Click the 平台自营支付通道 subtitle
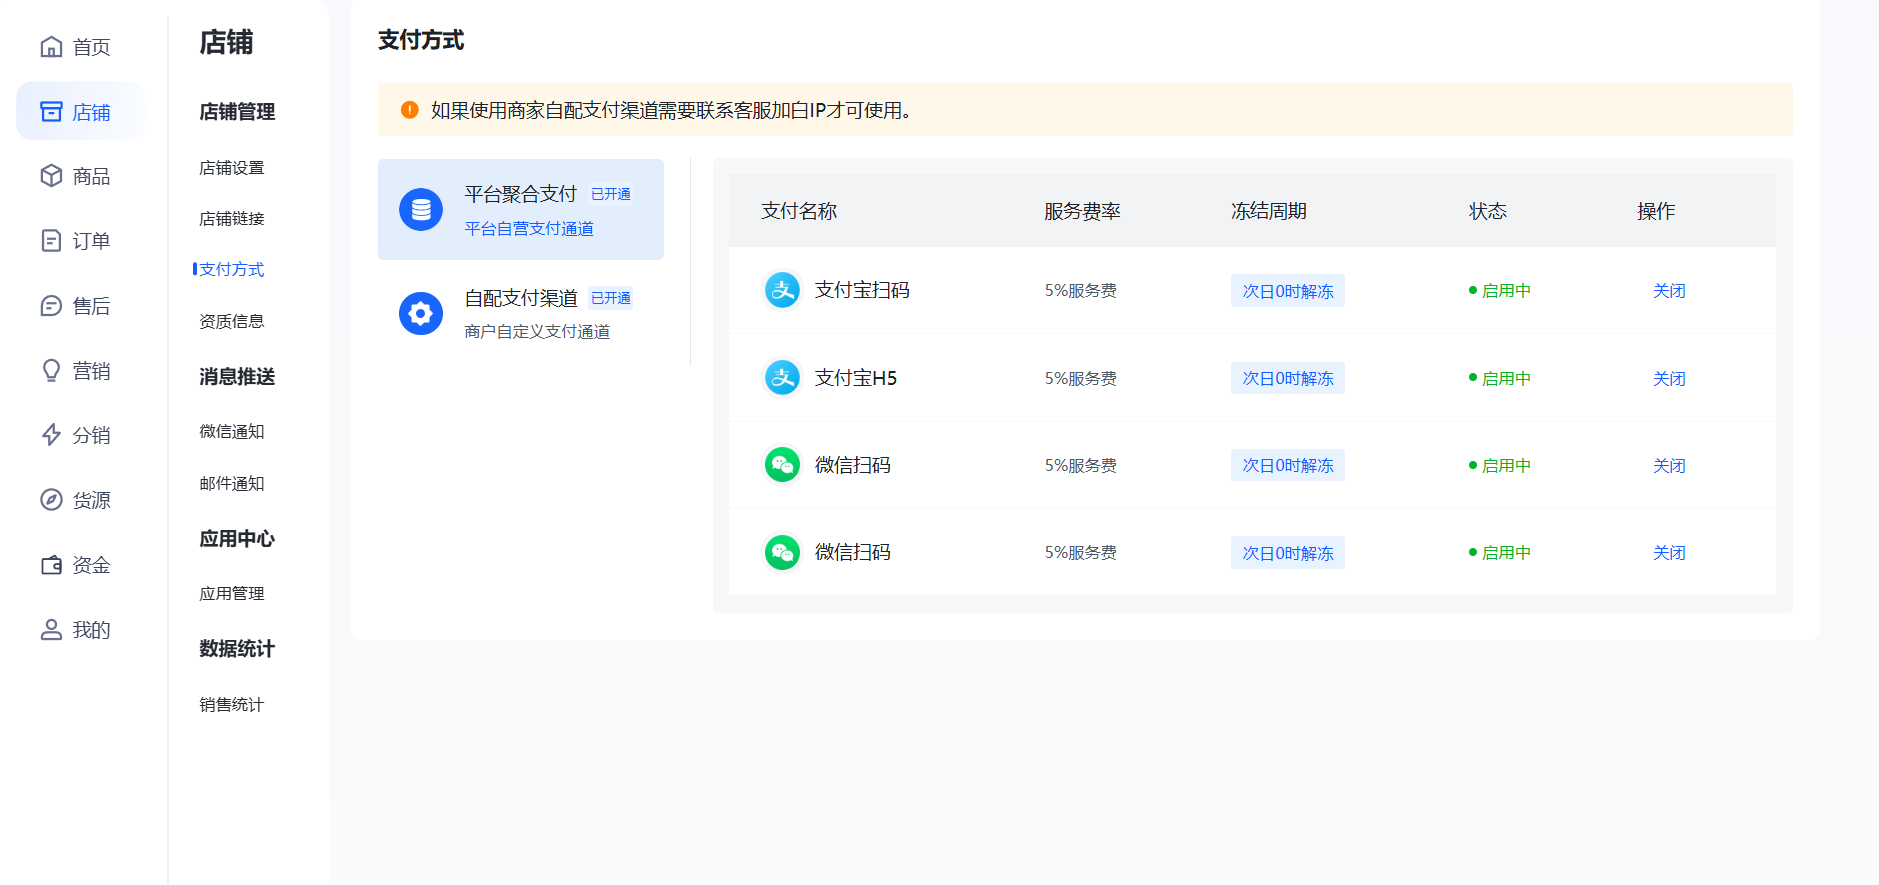 pos(529,229)
